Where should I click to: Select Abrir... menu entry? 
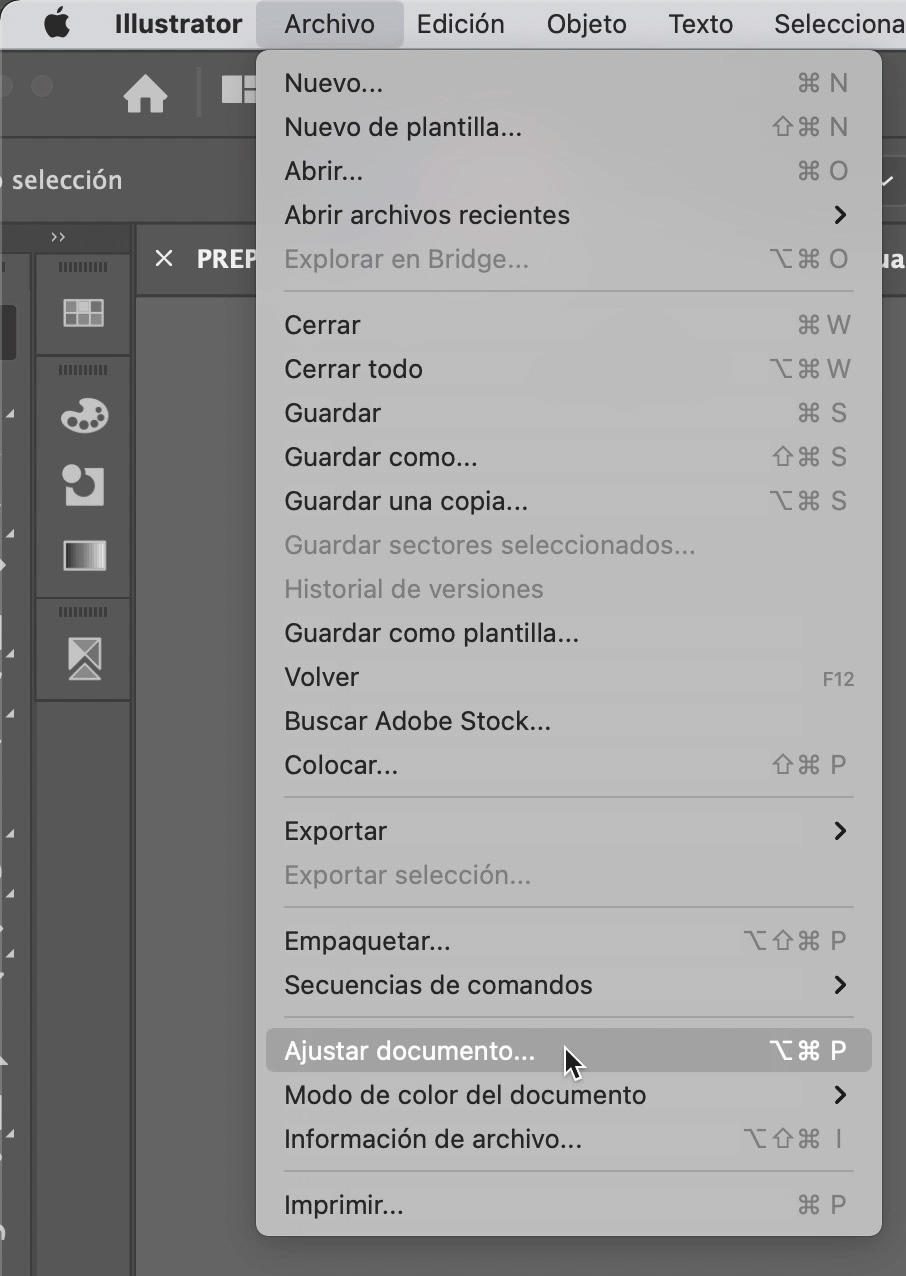click(x=569, y=171)
